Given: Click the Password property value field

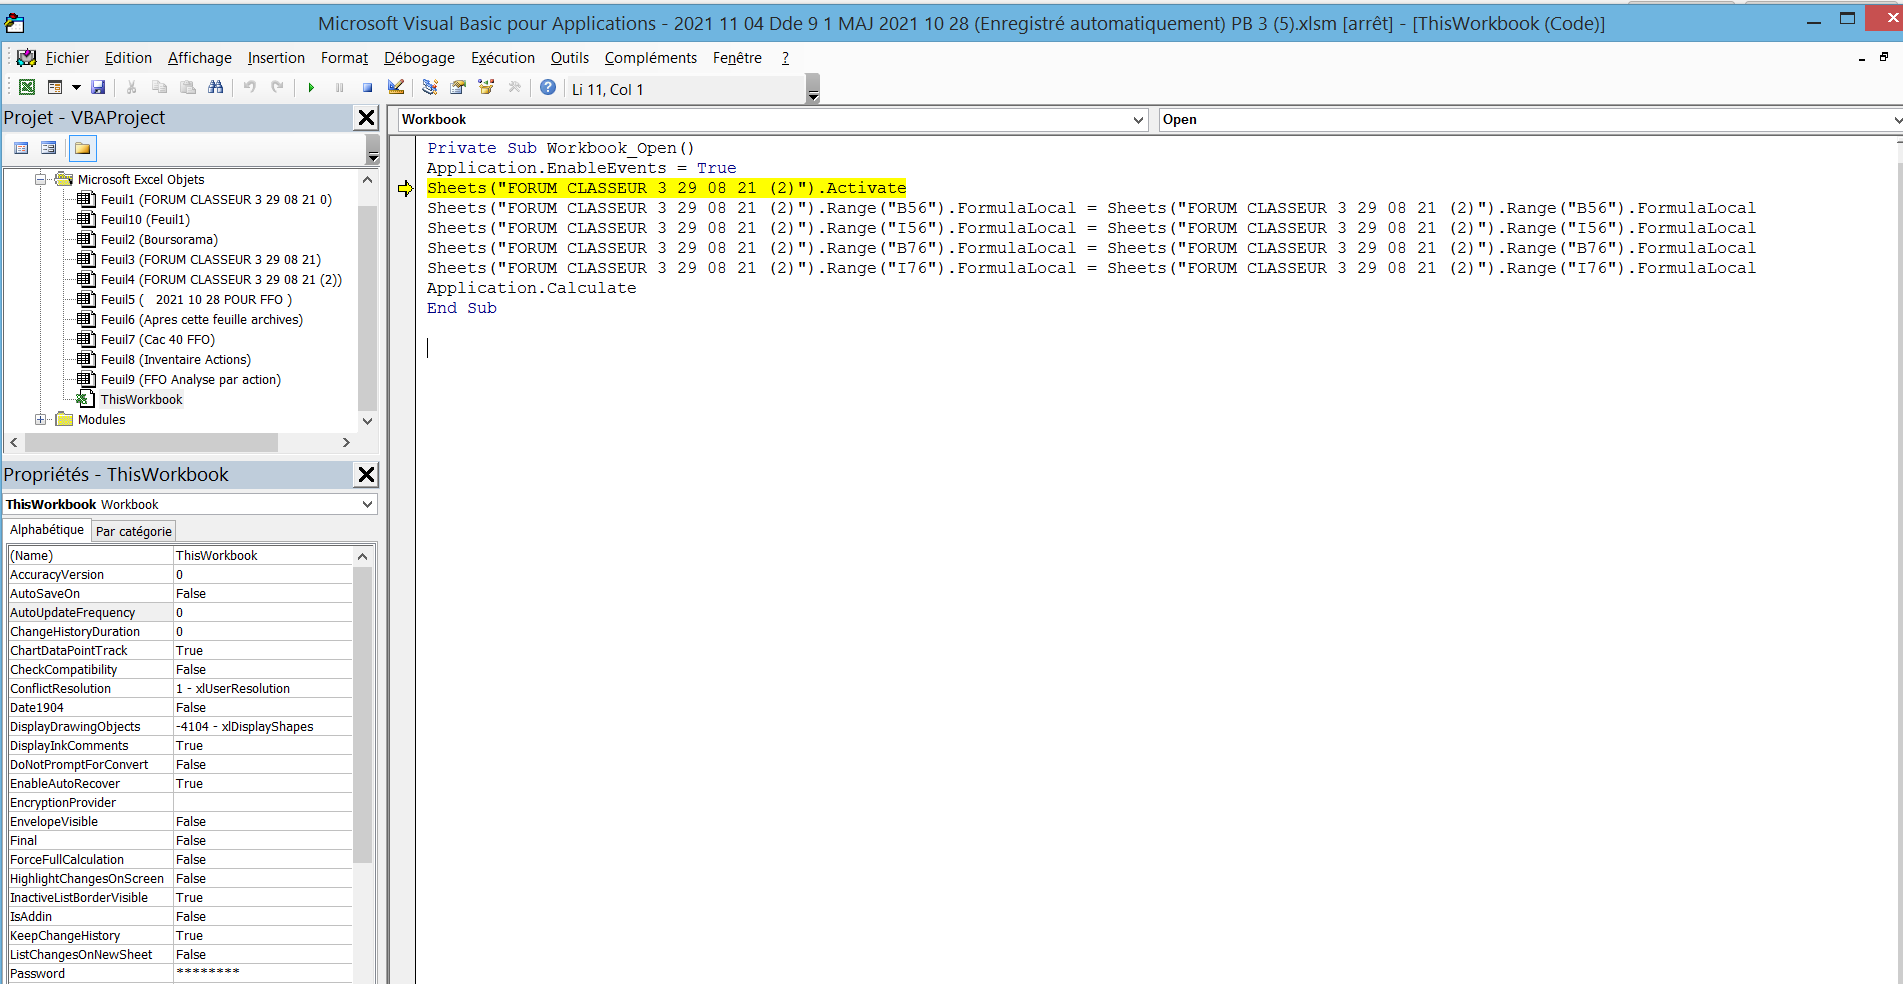Looking at the screenshot, I should (262, 974).
